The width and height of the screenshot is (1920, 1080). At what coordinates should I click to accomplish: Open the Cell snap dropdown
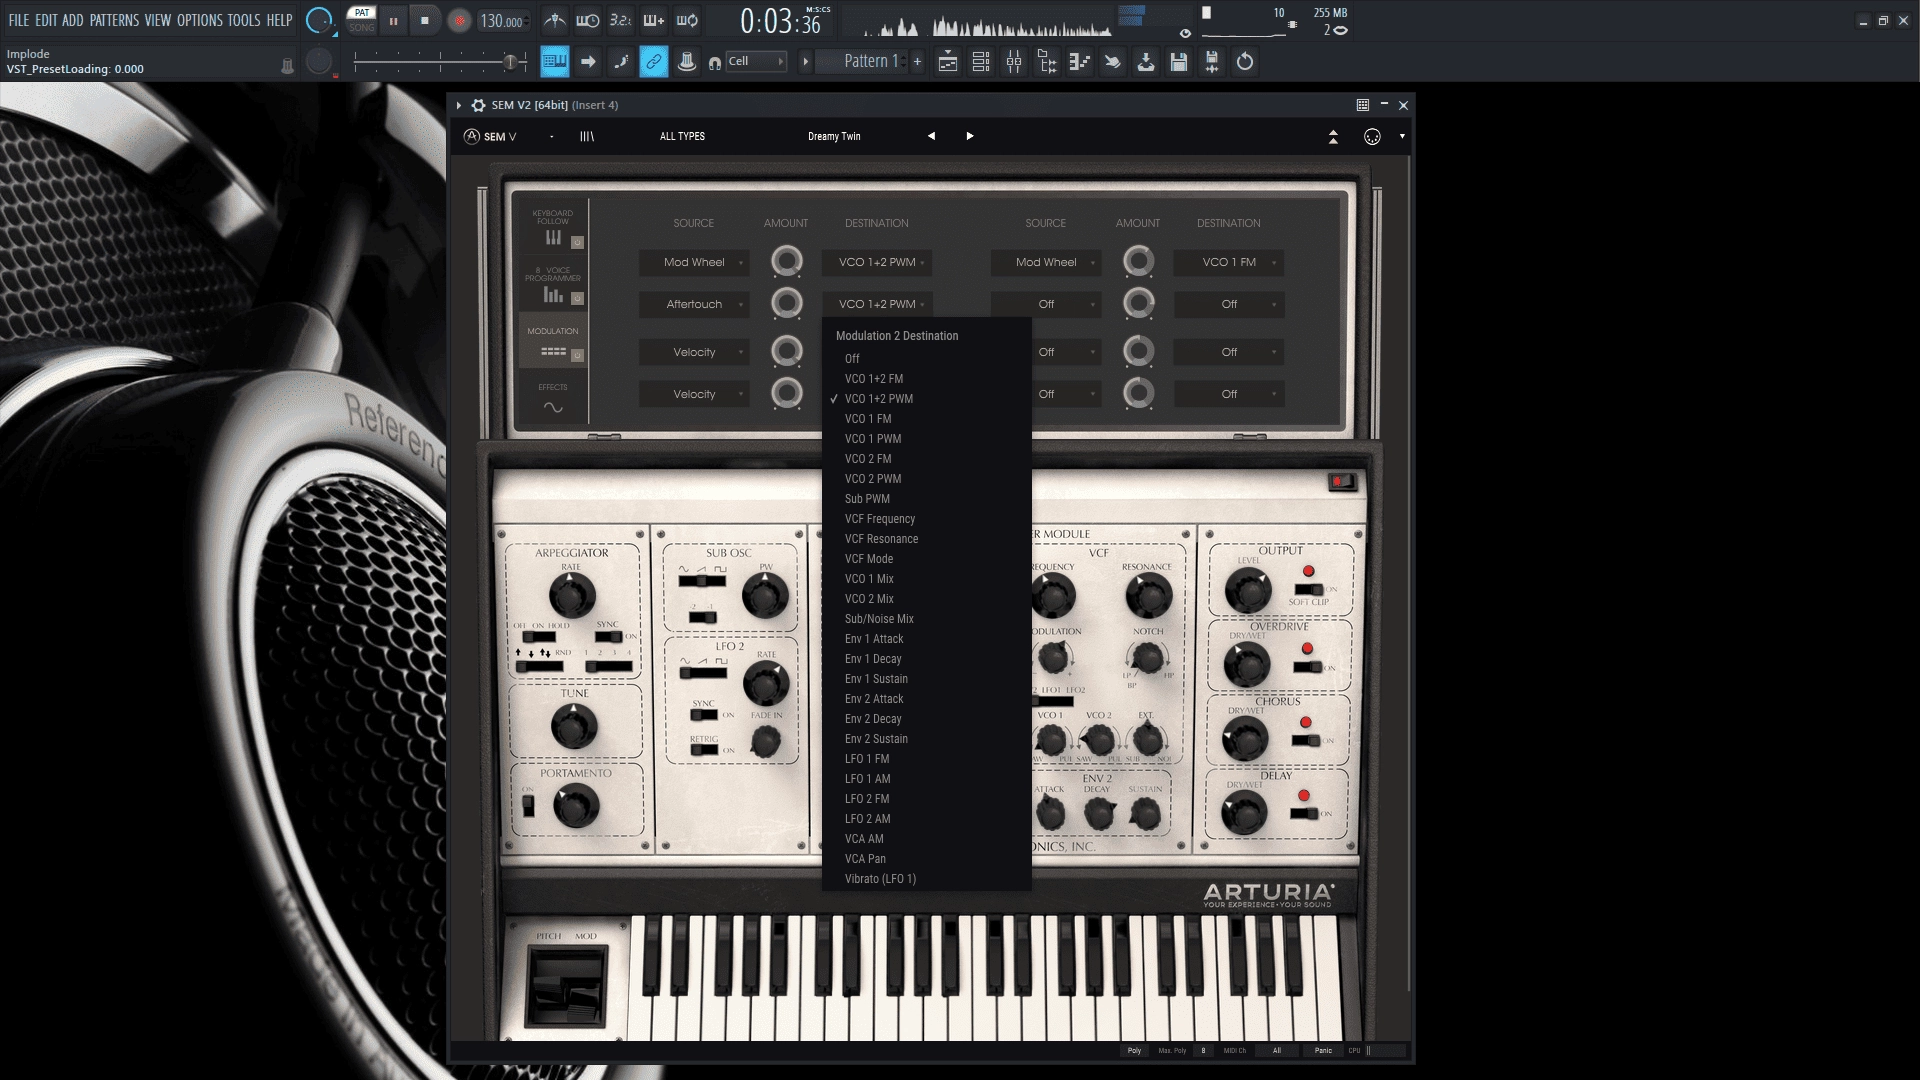(x=756, y=61)
